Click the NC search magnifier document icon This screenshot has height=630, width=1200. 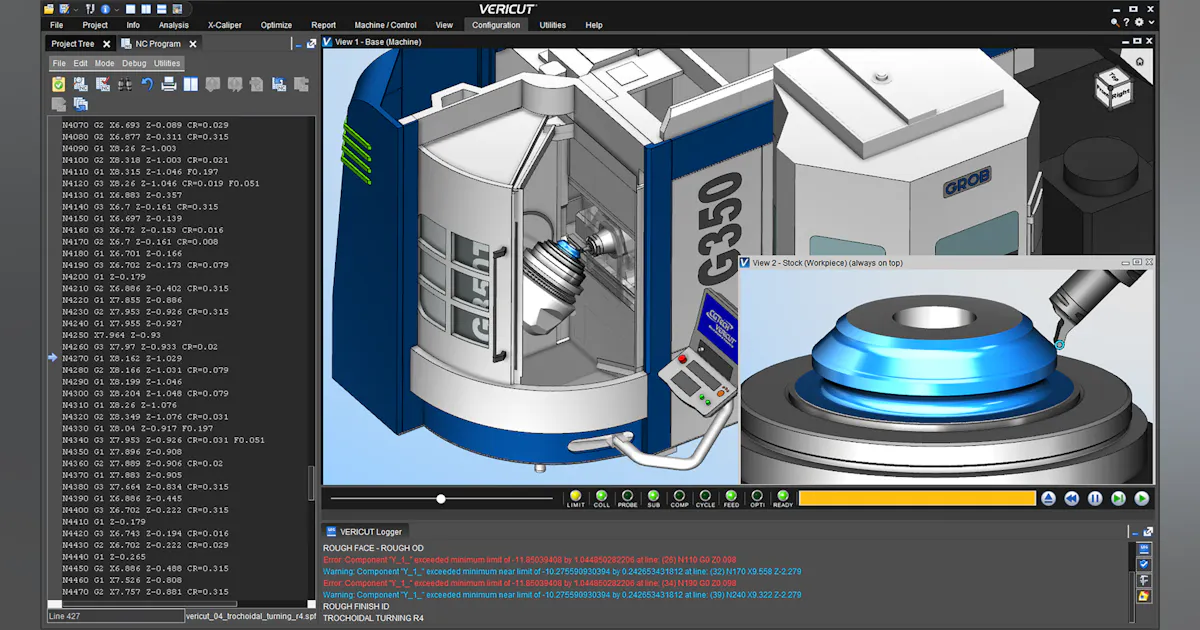81,84
